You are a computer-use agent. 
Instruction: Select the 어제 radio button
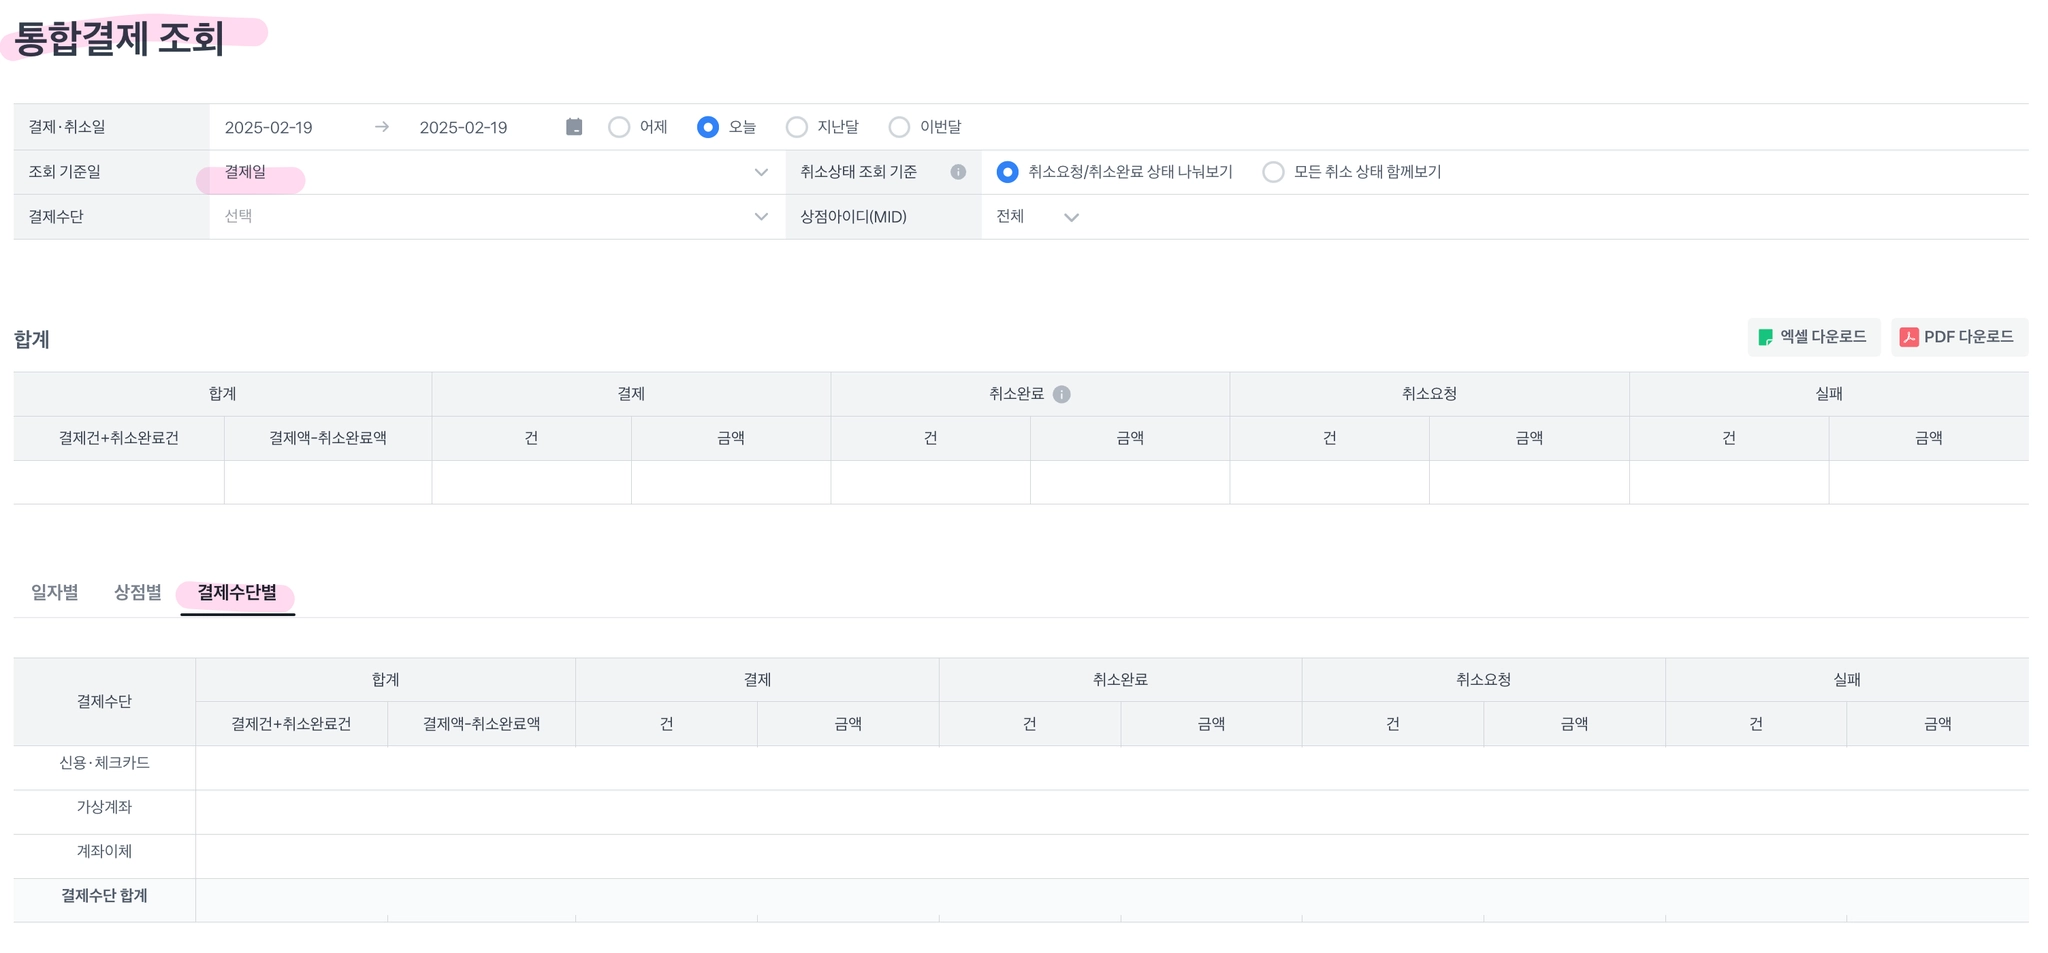(x=619, y=127)
